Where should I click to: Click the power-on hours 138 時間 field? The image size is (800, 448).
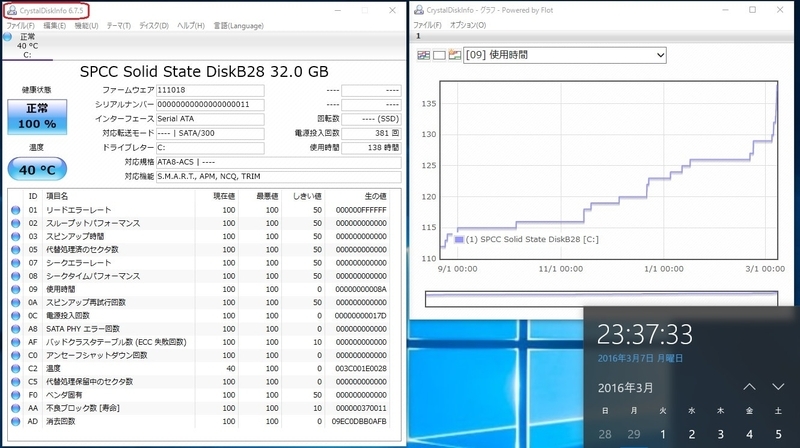pyautogui.click(x=371, y=147)
